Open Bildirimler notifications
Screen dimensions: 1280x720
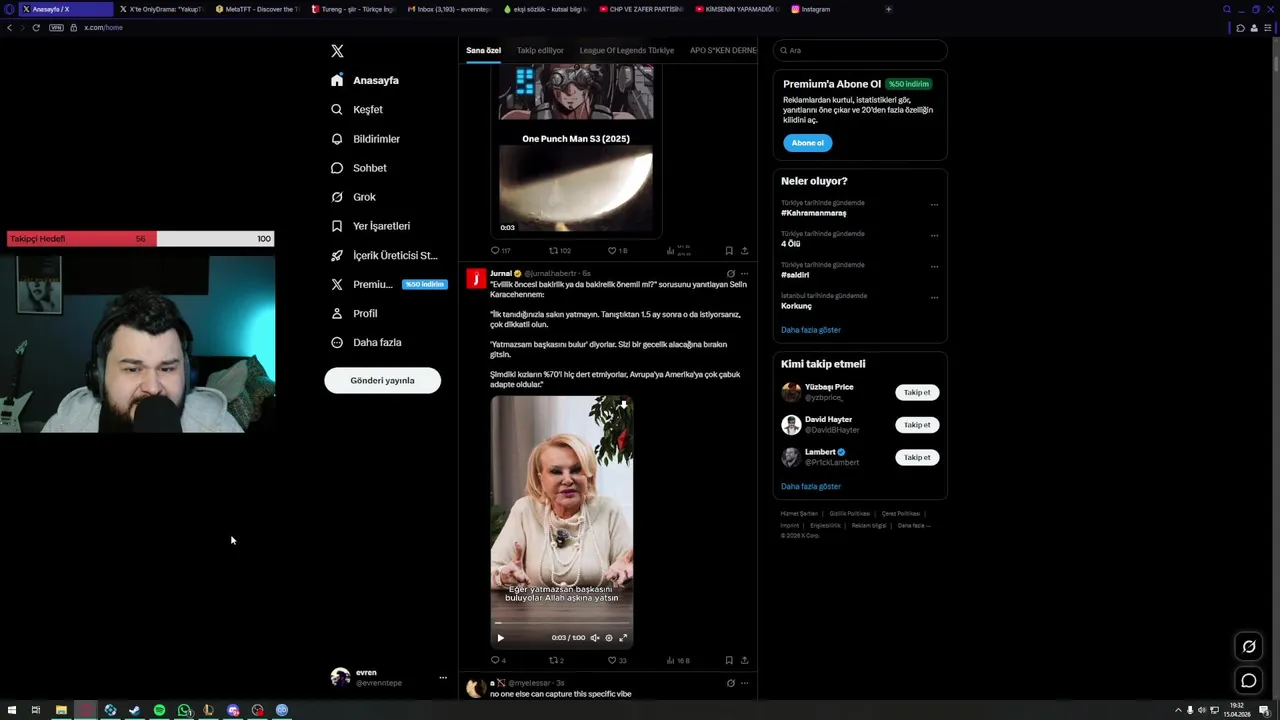[365, 139]
